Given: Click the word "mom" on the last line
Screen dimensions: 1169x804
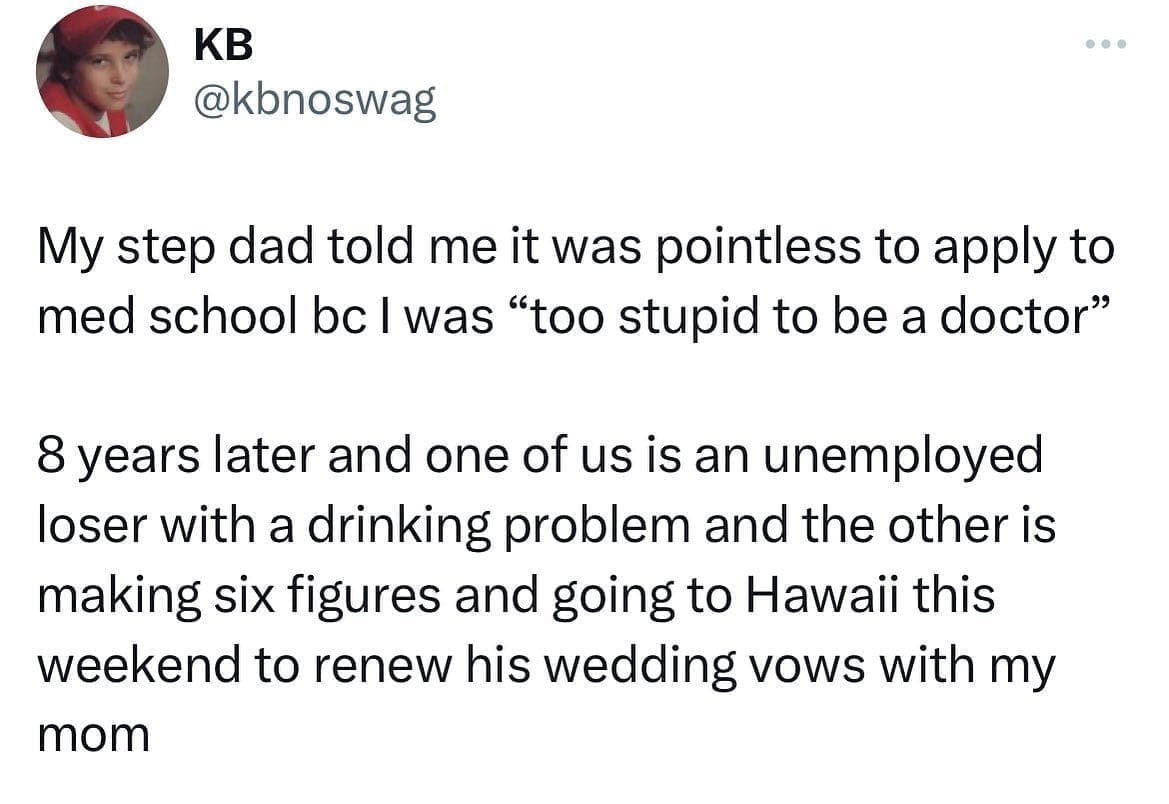Looking at the screenshot, I should coord(94,735).
